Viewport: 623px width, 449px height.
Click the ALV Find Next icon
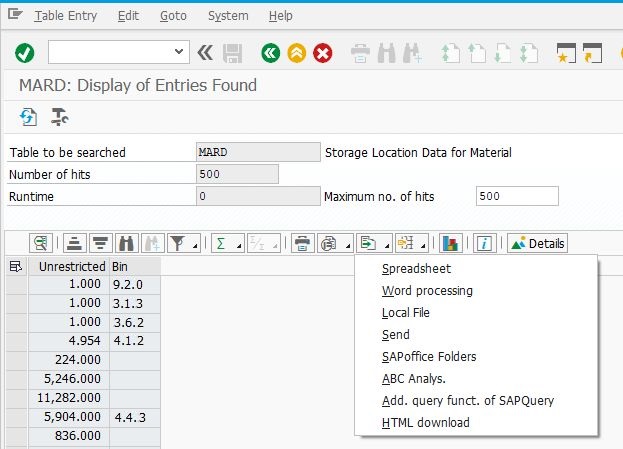pyautogui.click(x=153, y=243)
